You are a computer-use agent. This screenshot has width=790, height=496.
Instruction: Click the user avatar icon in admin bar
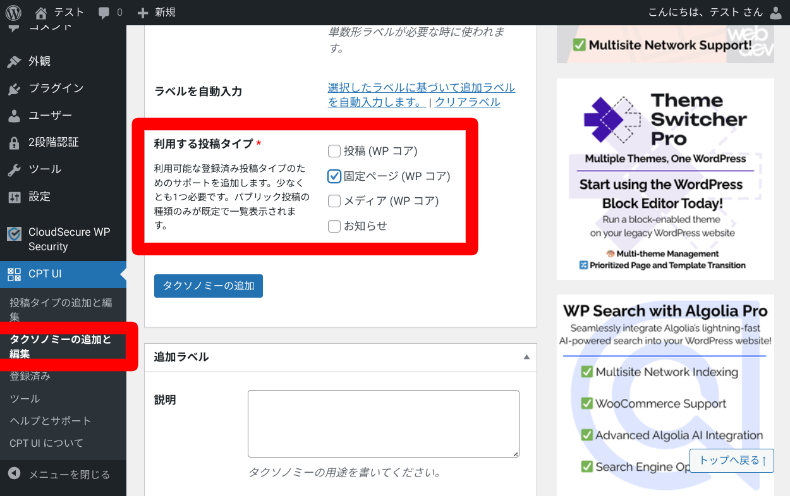click(x=776, y=12)
